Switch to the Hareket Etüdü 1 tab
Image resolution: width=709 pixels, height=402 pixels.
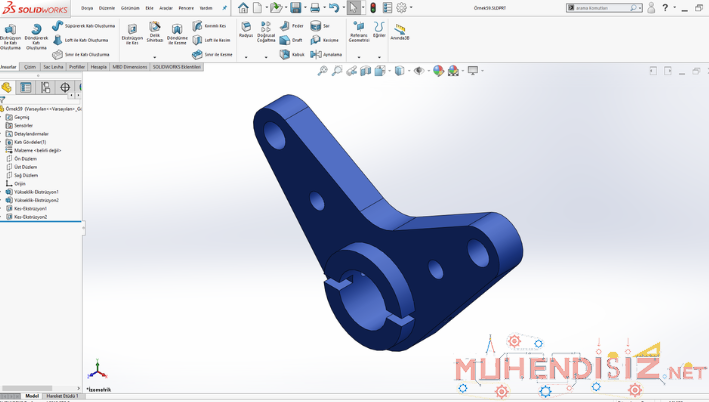coord(62,396)
